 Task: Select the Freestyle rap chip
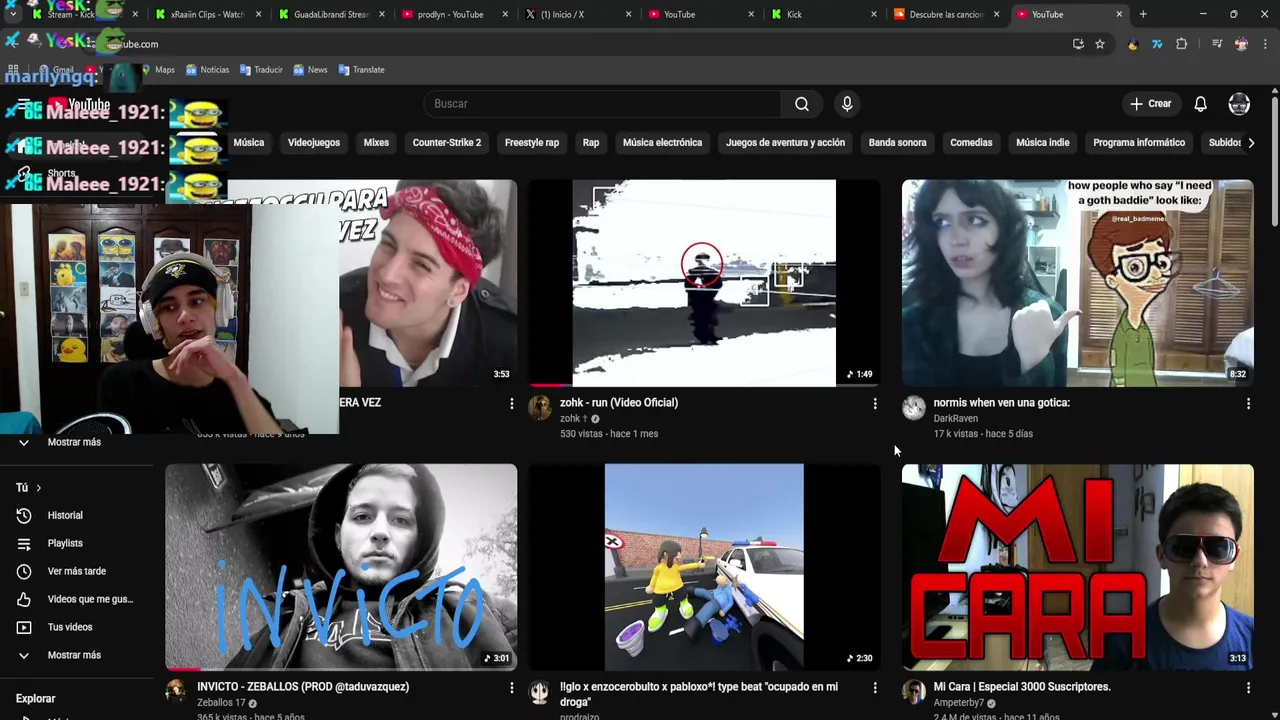532,143
